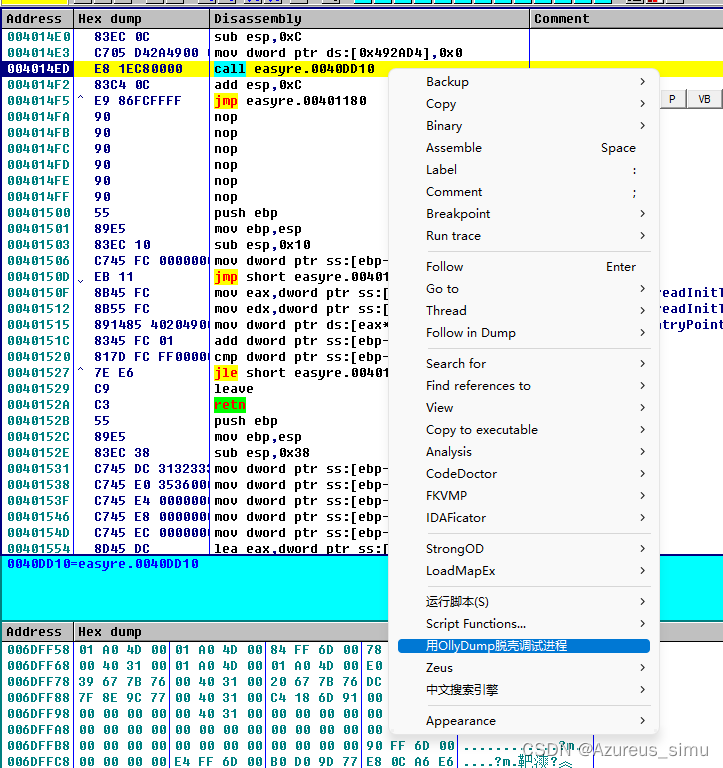Screen dimensions: 723x768
Task: Click dump pane Address column header
Action: click(37, 632)
